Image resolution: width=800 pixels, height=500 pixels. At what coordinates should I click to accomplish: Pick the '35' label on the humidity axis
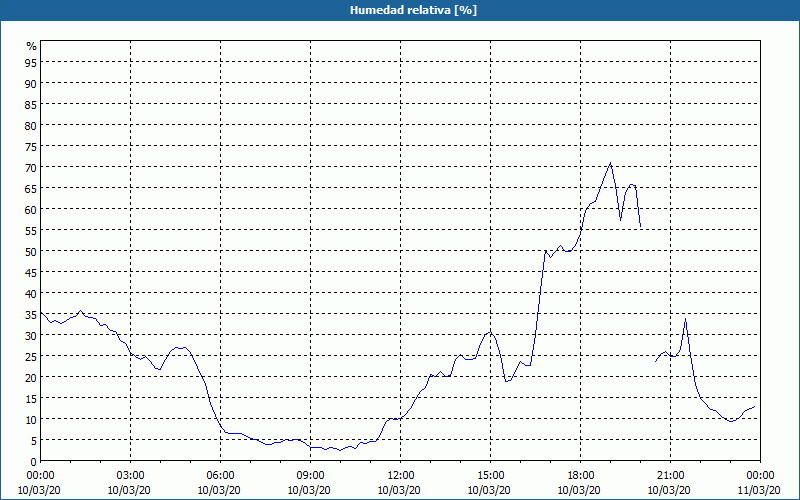pyautogui.click(x=31, y=315)
